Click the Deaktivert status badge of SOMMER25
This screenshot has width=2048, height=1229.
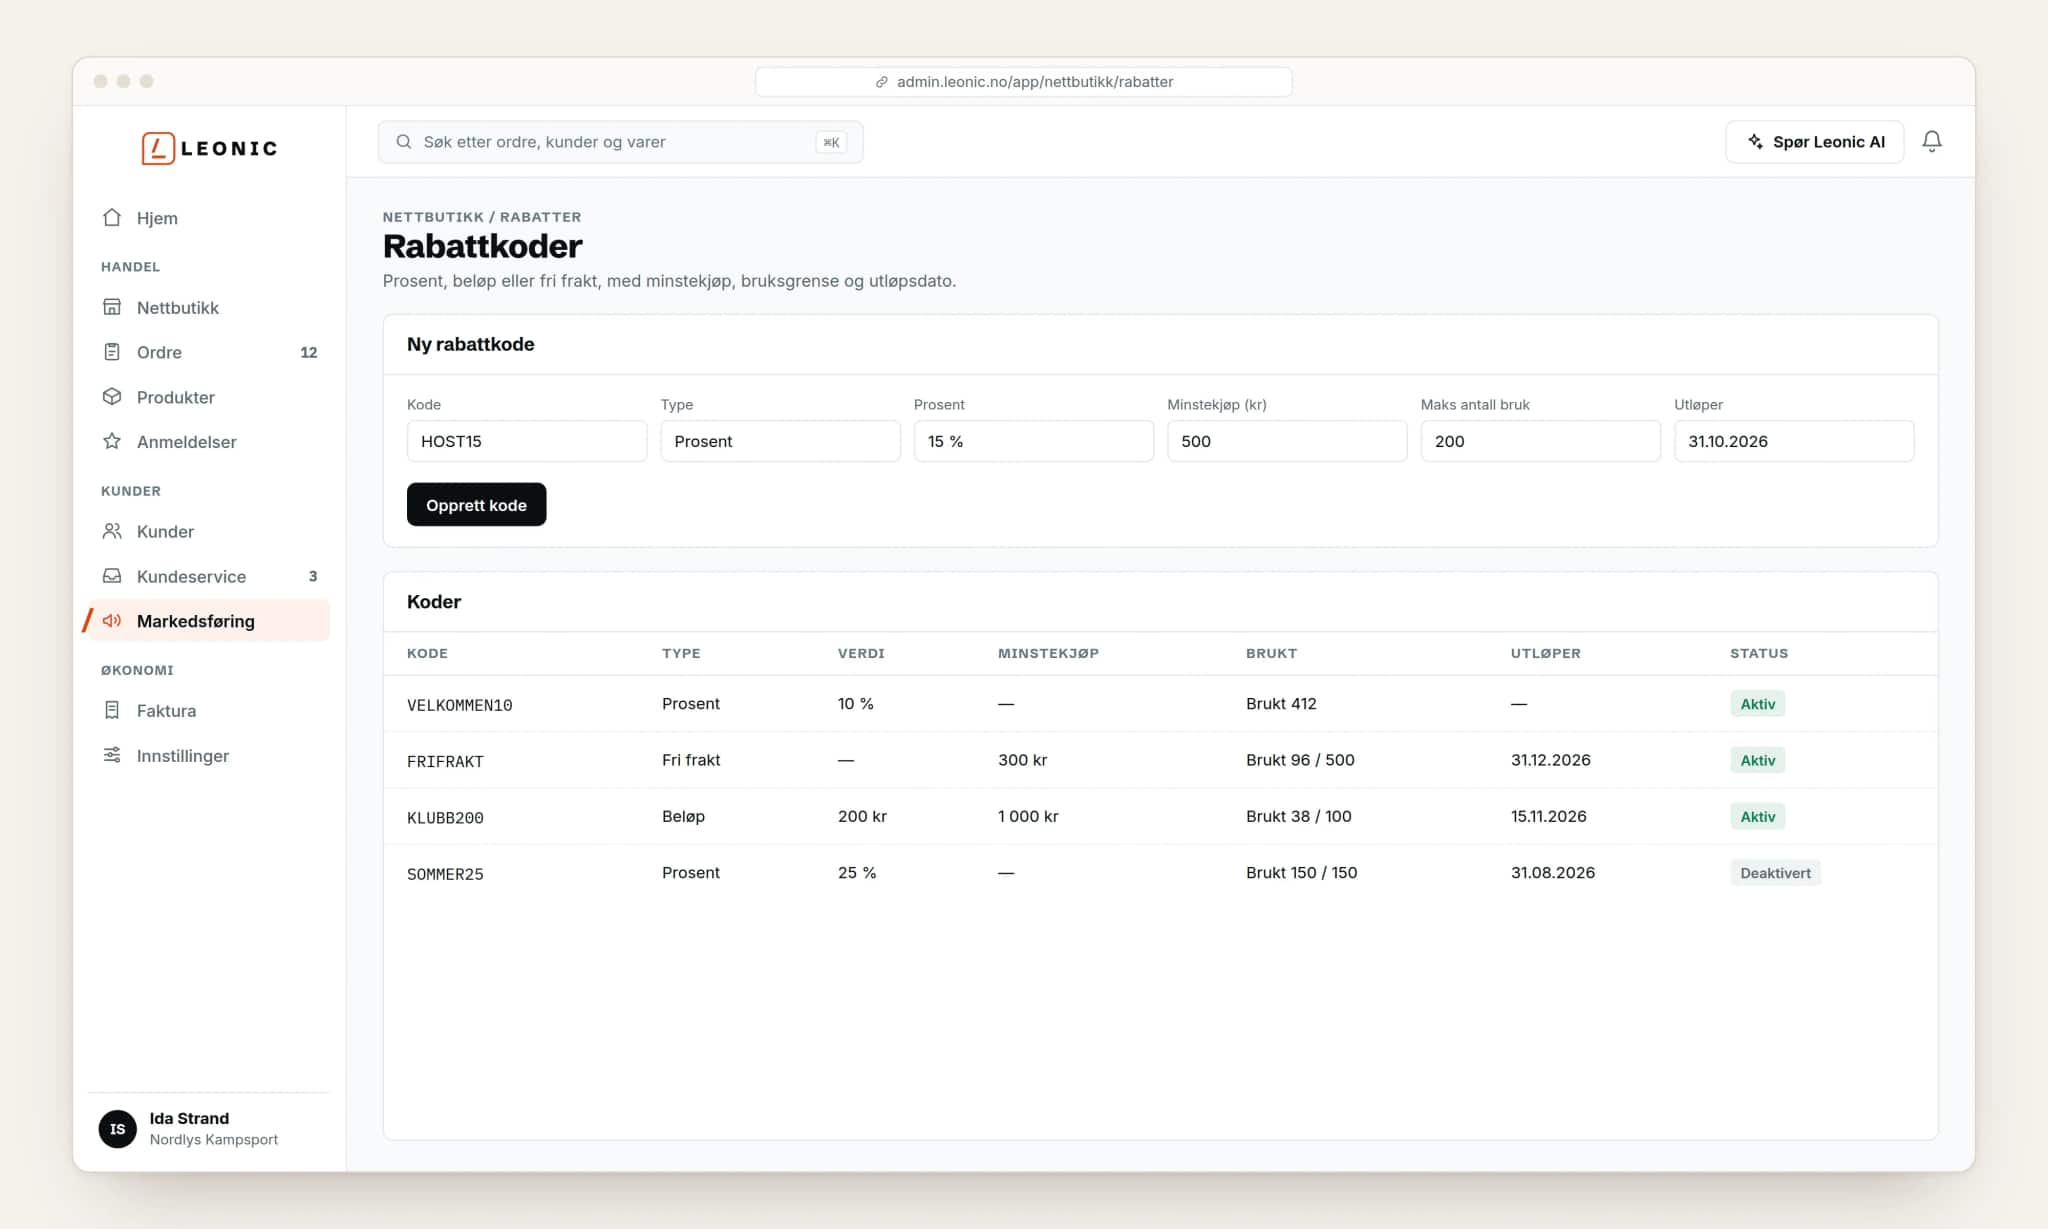click(1775, 873)
